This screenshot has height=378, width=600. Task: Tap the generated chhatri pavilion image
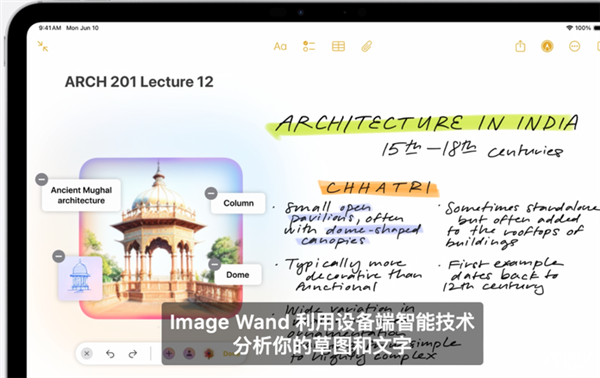click(x=161, y=237)
